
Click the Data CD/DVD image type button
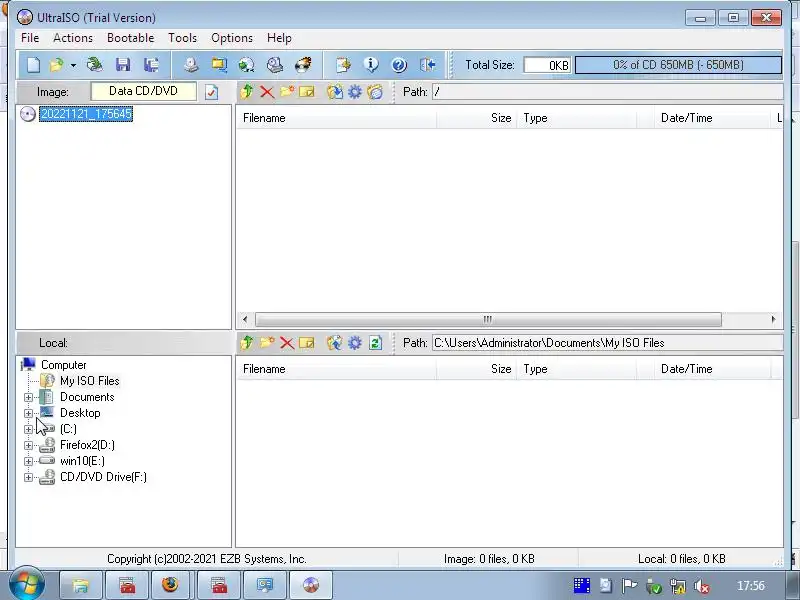pyautogui.click(x=143, y=91)
